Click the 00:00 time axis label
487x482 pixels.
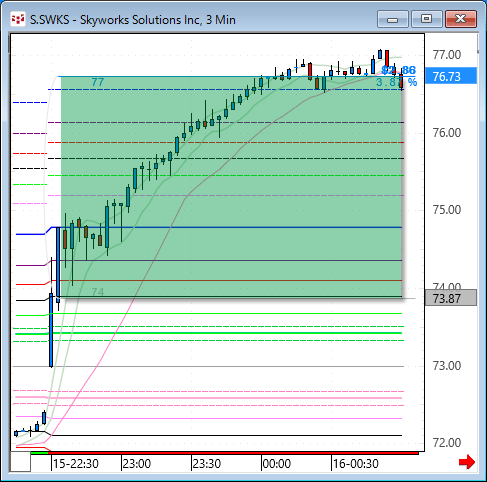[277, 464]
